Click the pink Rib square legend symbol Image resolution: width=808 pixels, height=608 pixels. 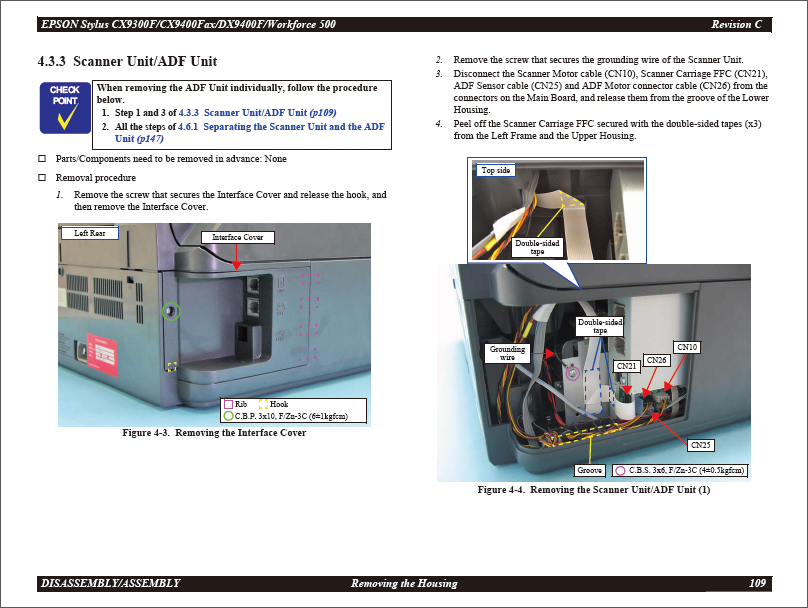[227, 405]
